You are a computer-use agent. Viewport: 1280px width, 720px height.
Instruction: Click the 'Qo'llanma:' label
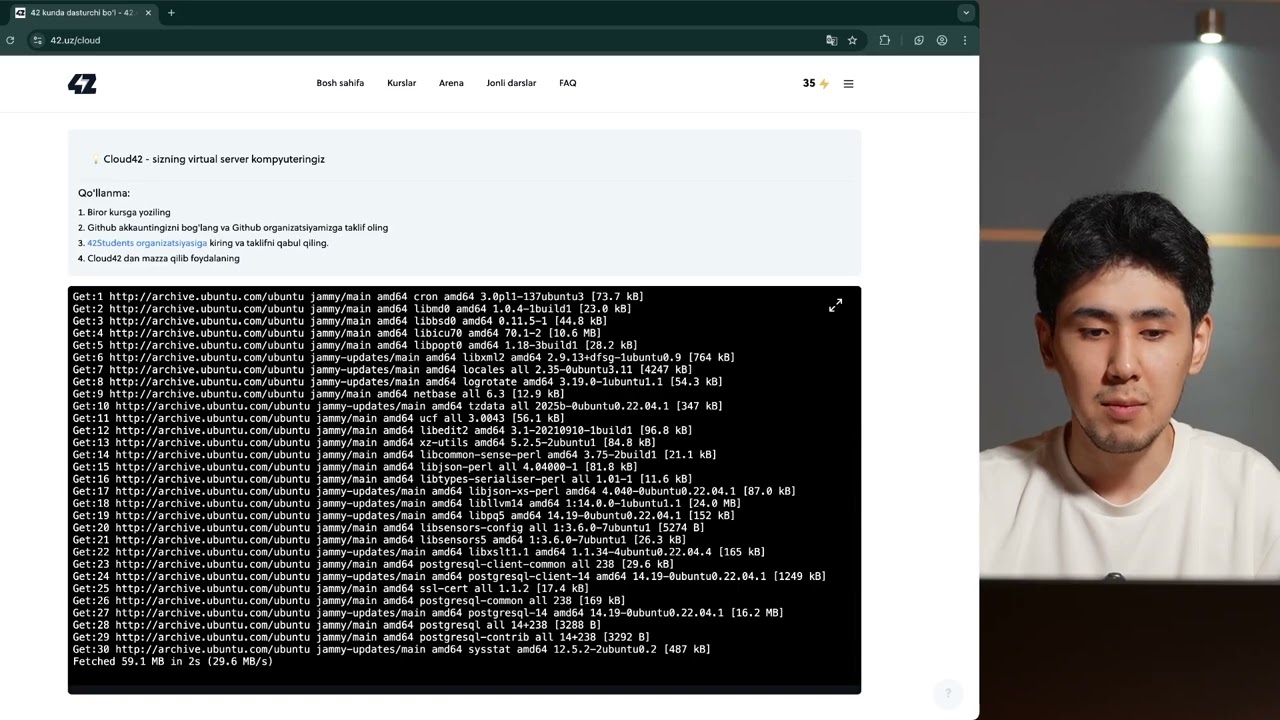tap(104, 193)
